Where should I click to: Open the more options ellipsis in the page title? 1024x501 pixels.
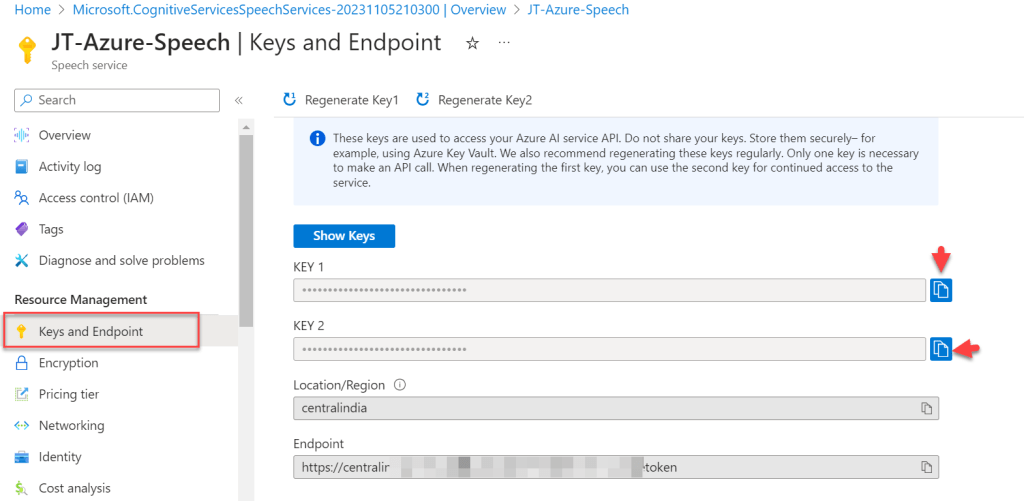[x=504, y=42]
